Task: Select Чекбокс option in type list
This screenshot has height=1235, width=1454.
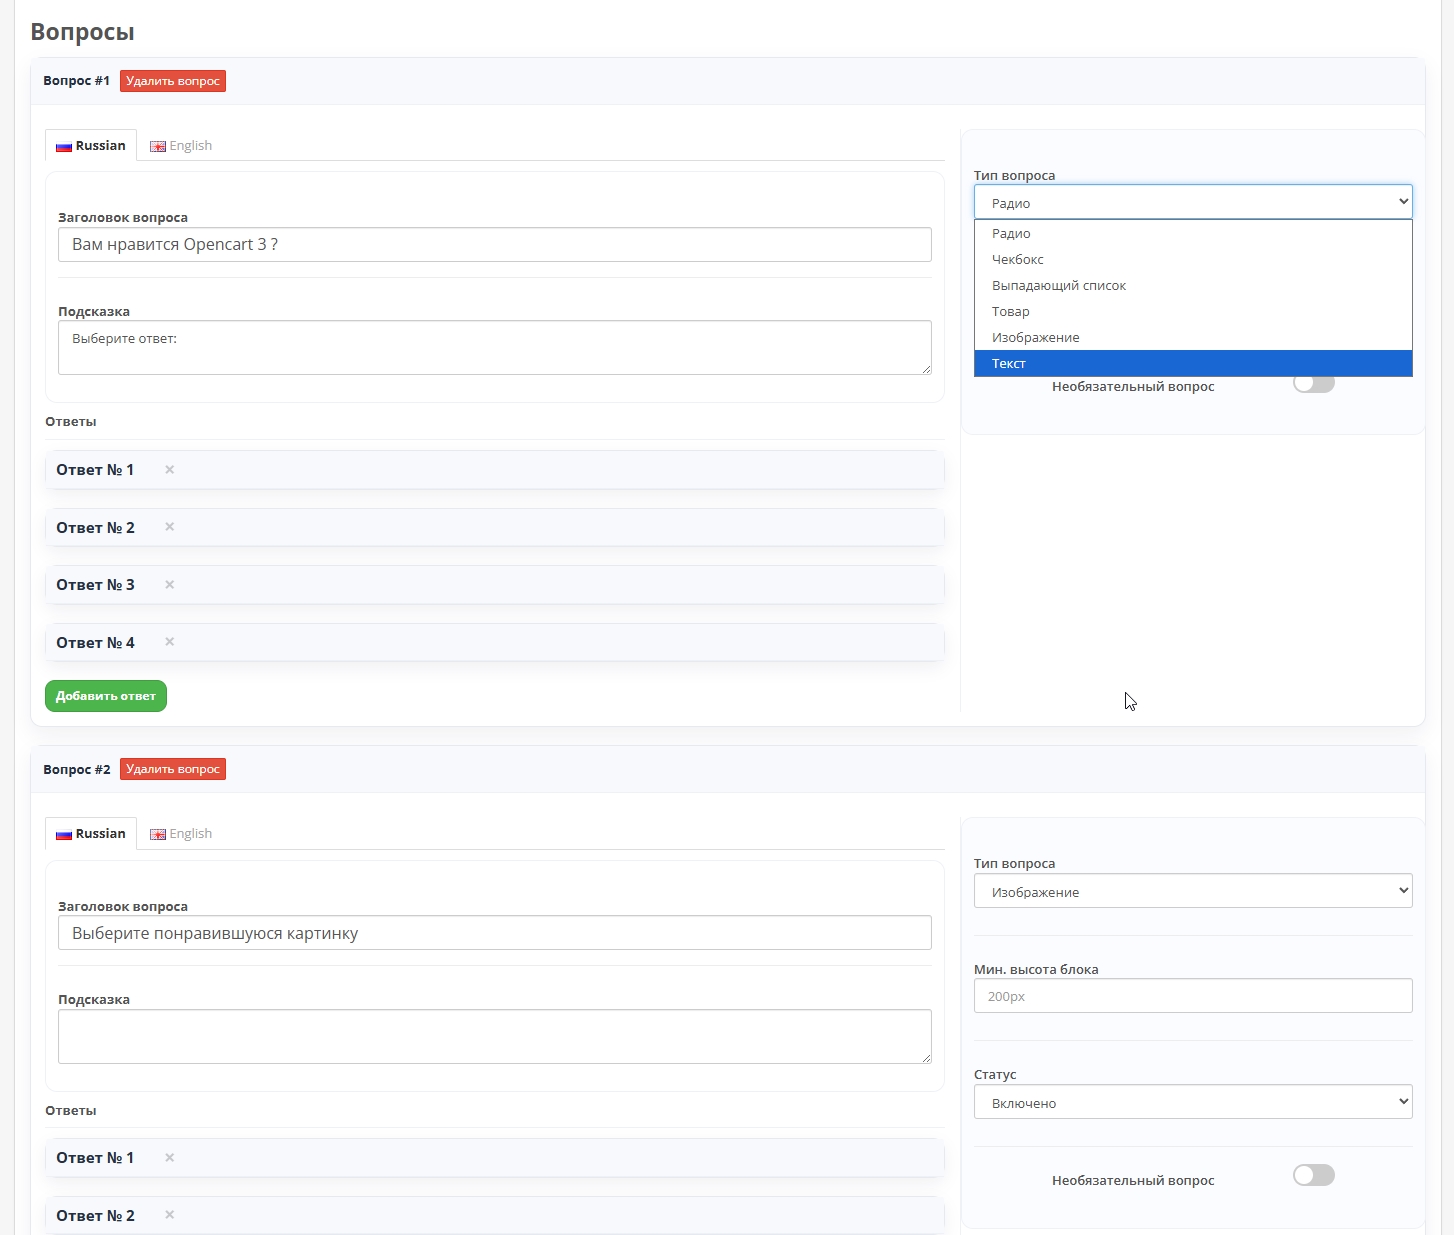Action: click(x=1018, y=260)
